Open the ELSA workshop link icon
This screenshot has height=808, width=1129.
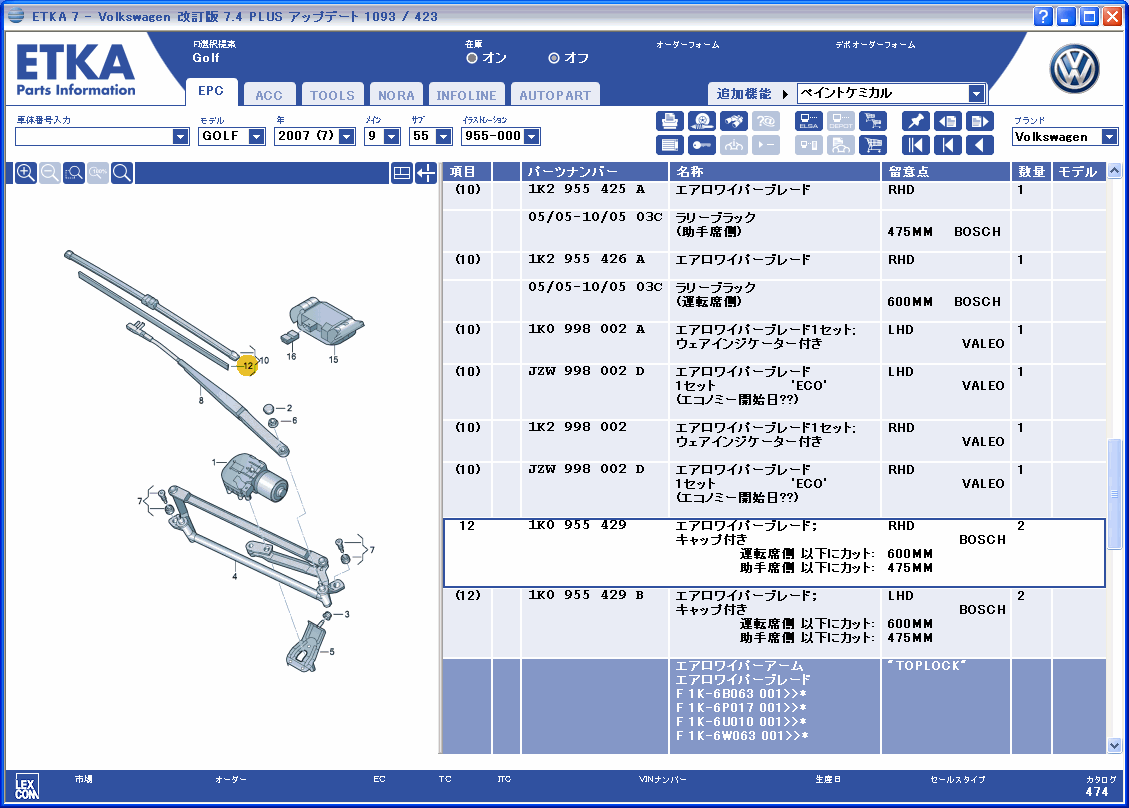tap(809, 121)
